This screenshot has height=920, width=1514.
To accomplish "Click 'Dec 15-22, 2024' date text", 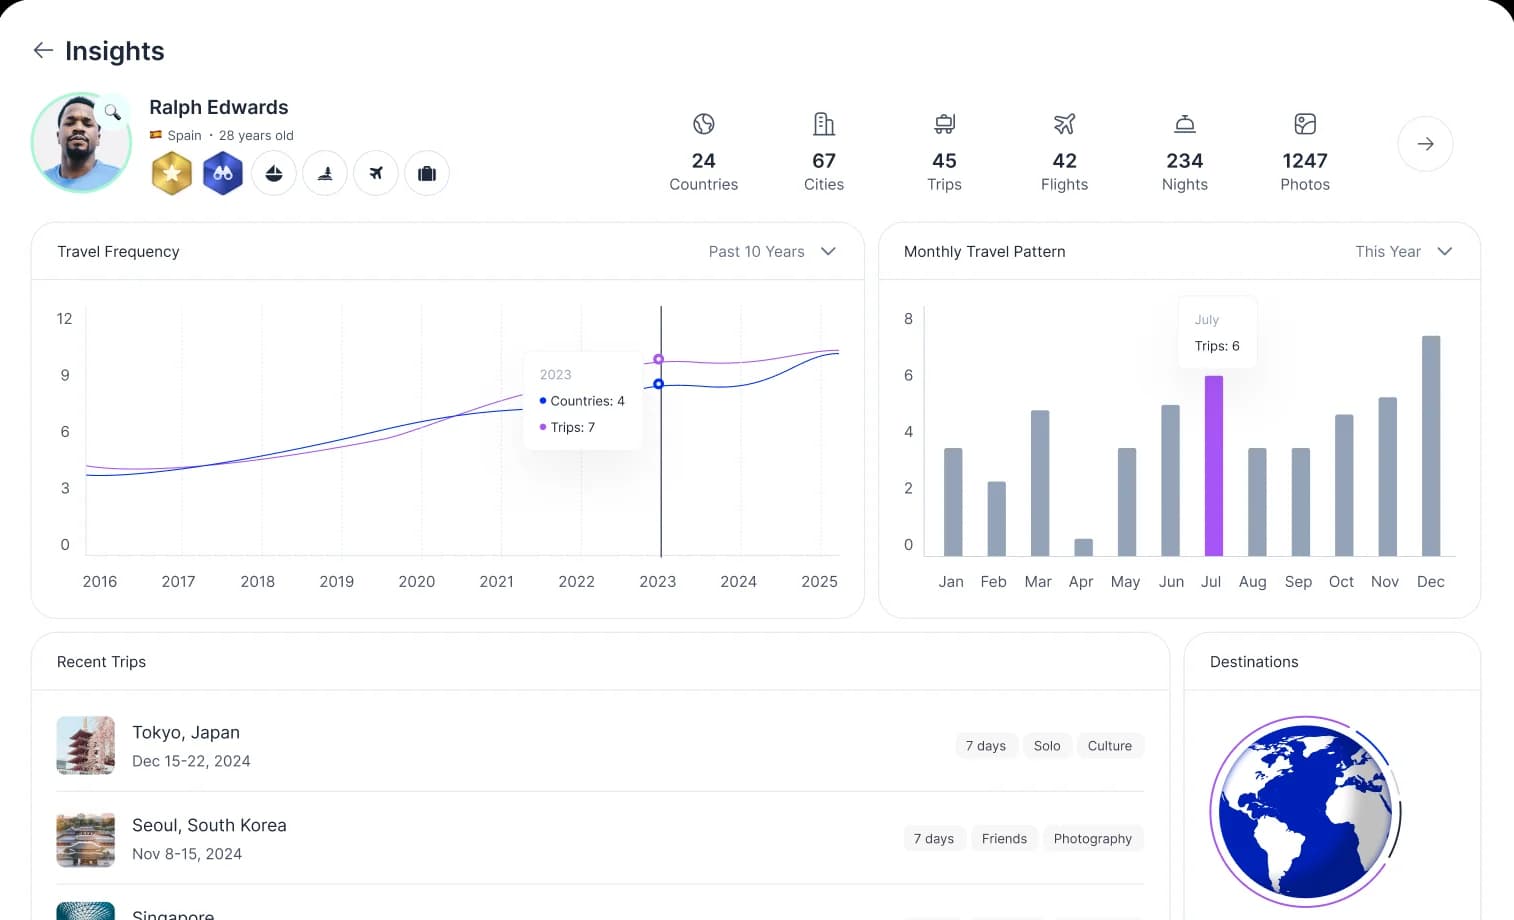I will [191, 761].
